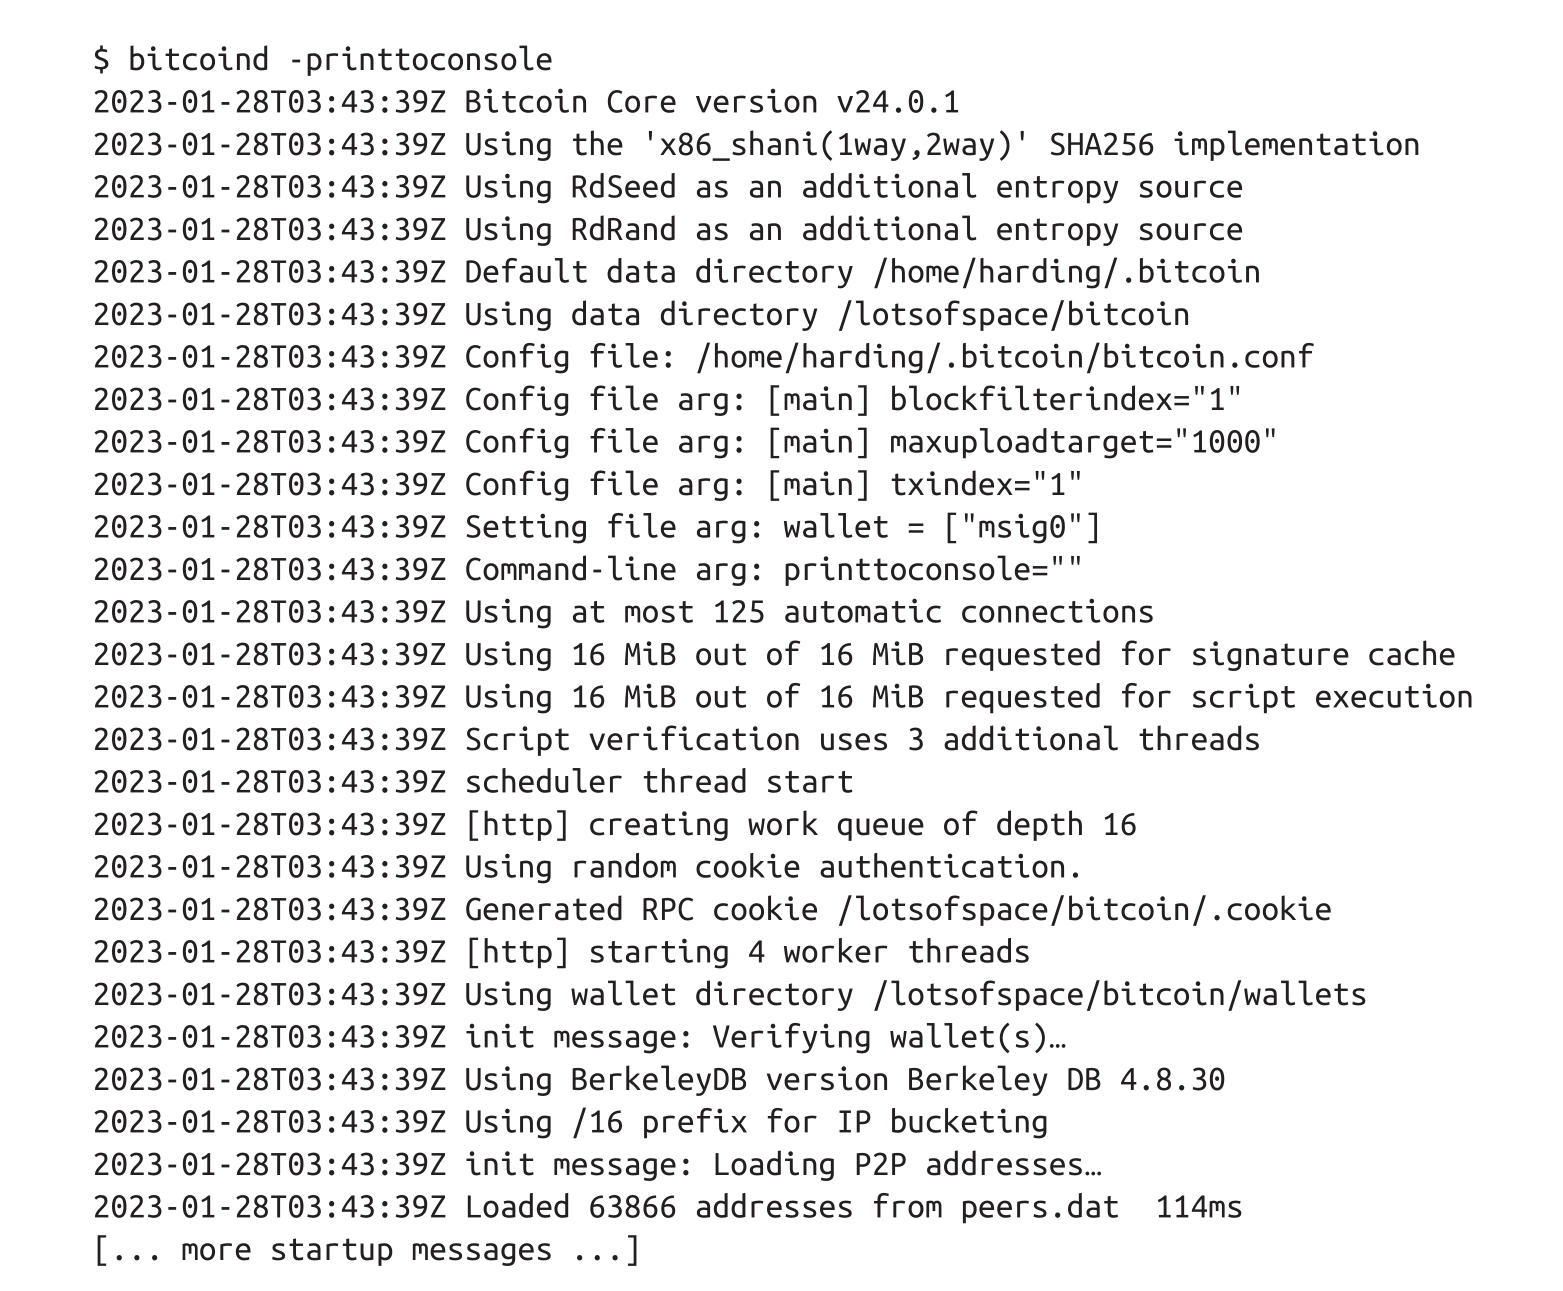
Task: Click the 'RdSeed' entropy source line
Action: pyautogui.click(x=853, y=187)
